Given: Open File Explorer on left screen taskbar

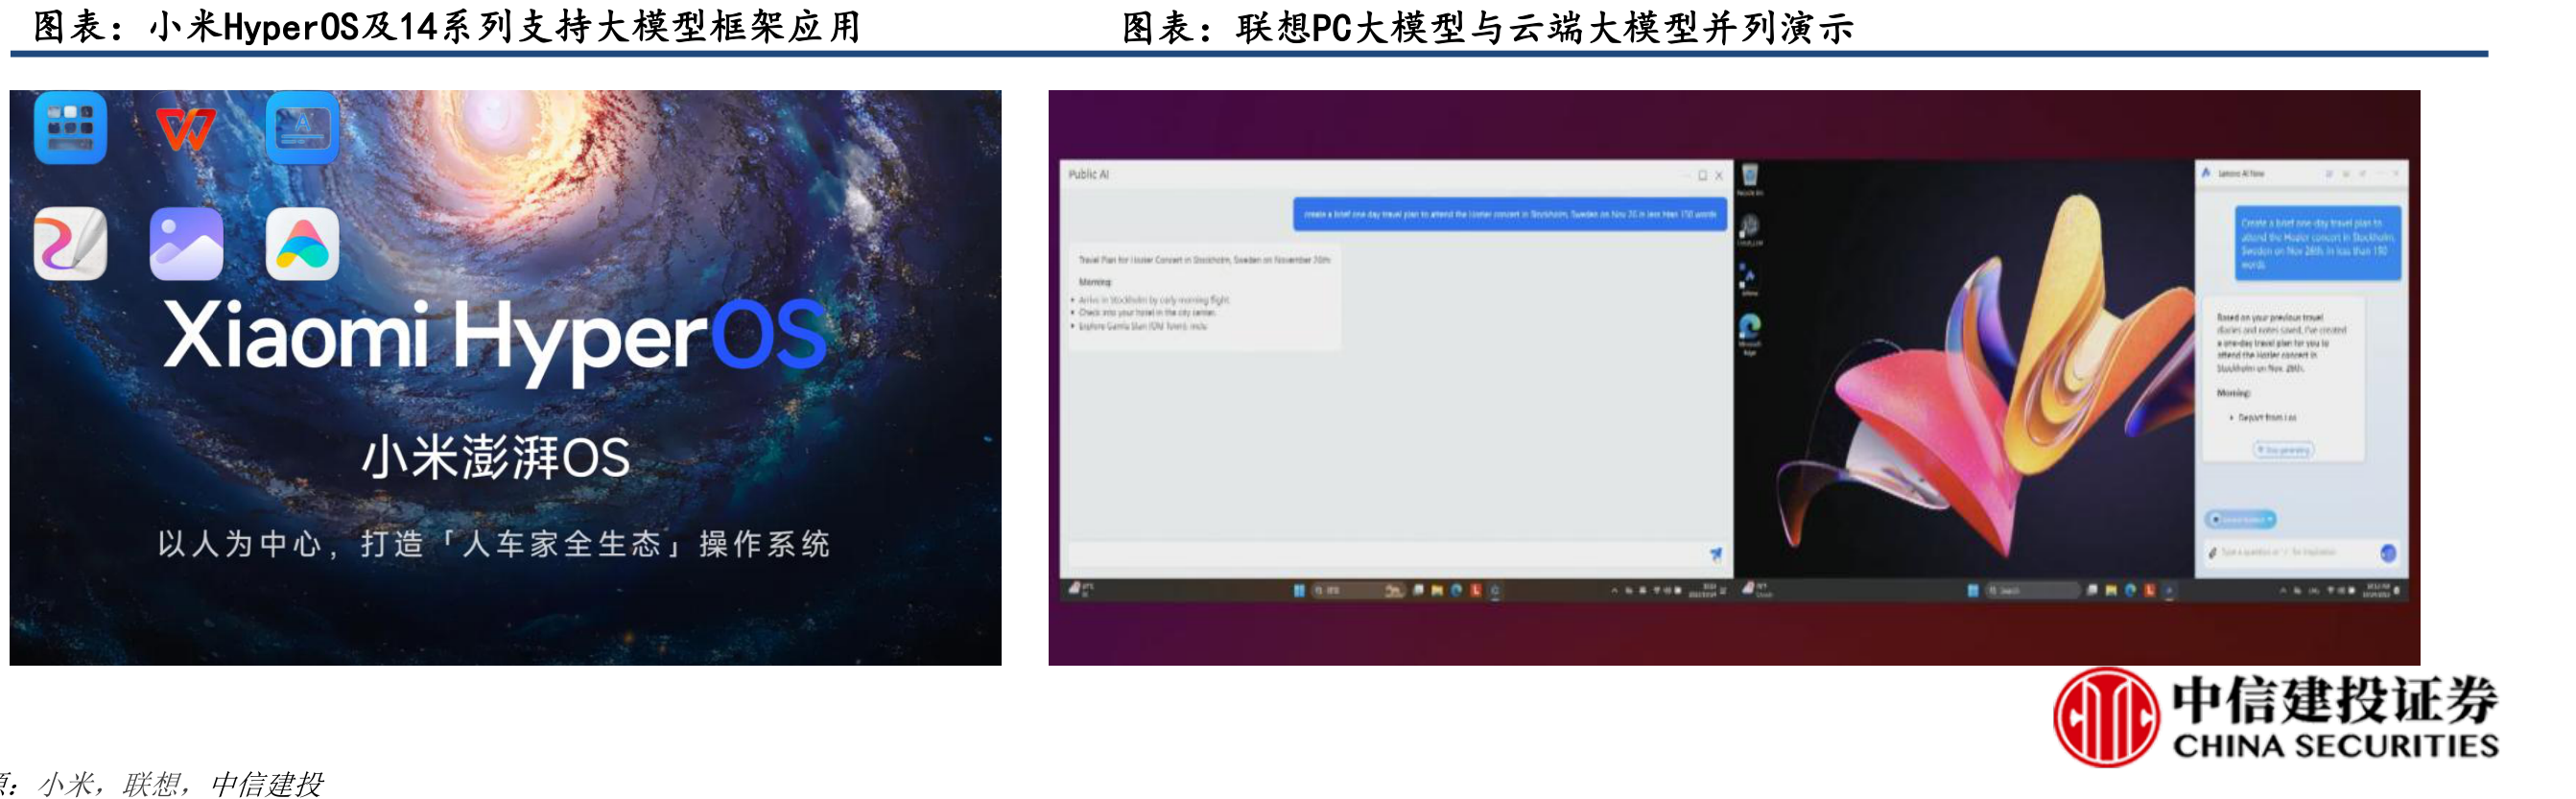Looking at the screenshot, I should [1437, 591].
